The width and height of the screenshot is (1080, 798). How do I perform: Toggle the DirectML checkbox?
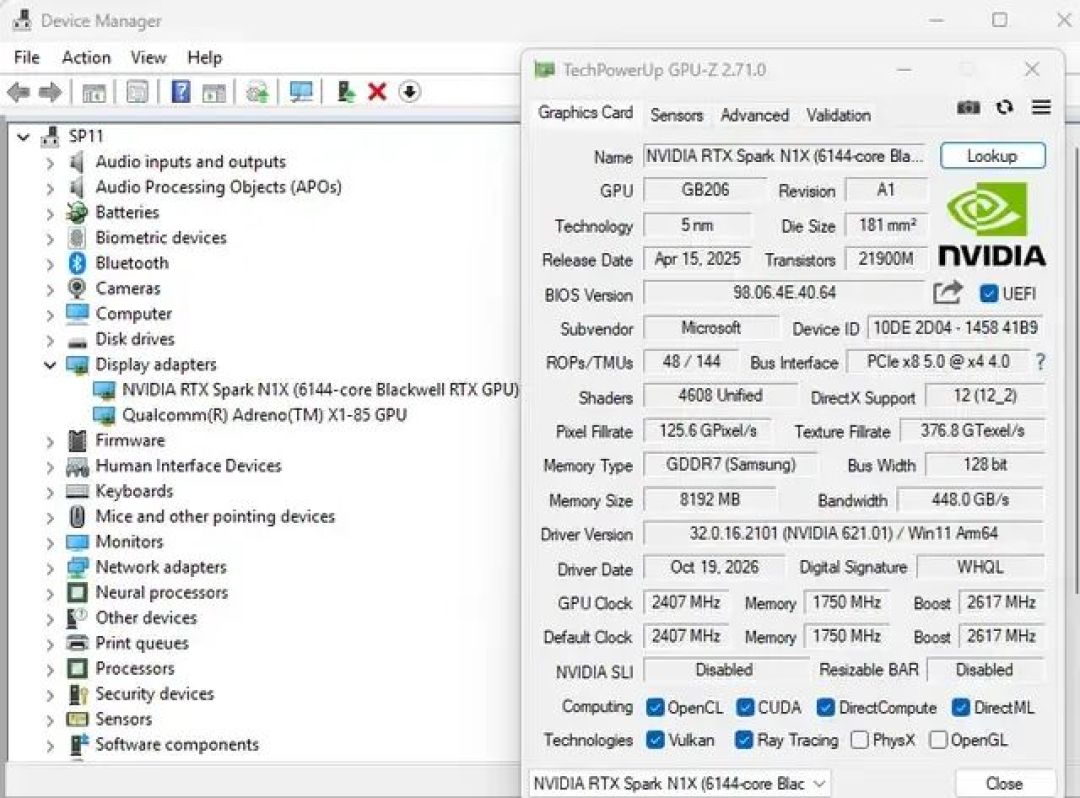pos(961,707)
